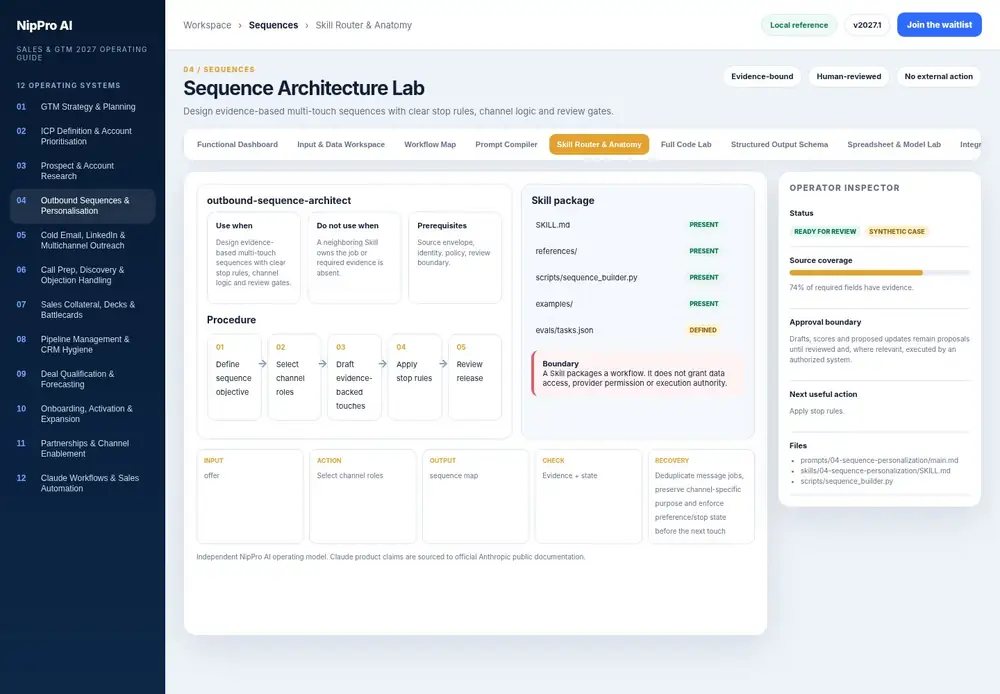Switch to Functional Dashboard tab
The image size is (1000, 694).
tap(237, 144)
